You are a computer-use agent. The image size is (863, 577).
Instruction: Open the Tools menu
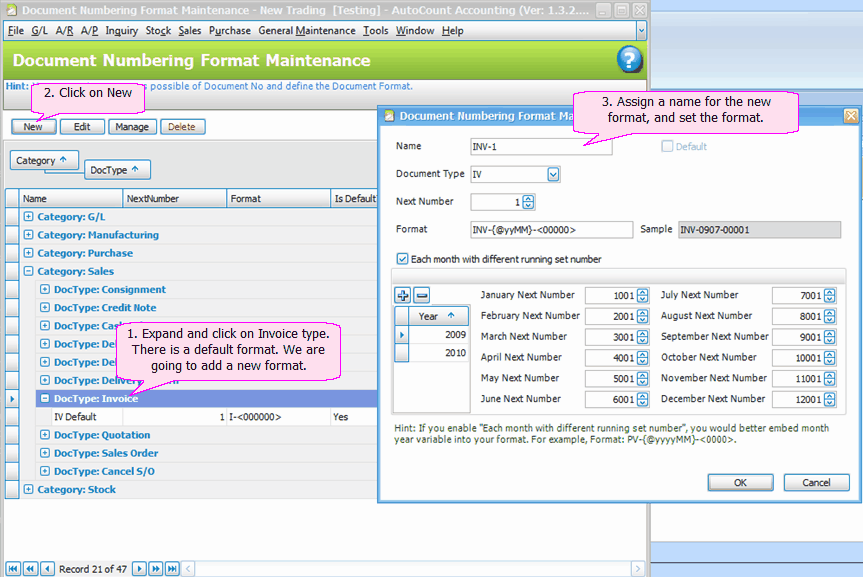pos(375,31)
